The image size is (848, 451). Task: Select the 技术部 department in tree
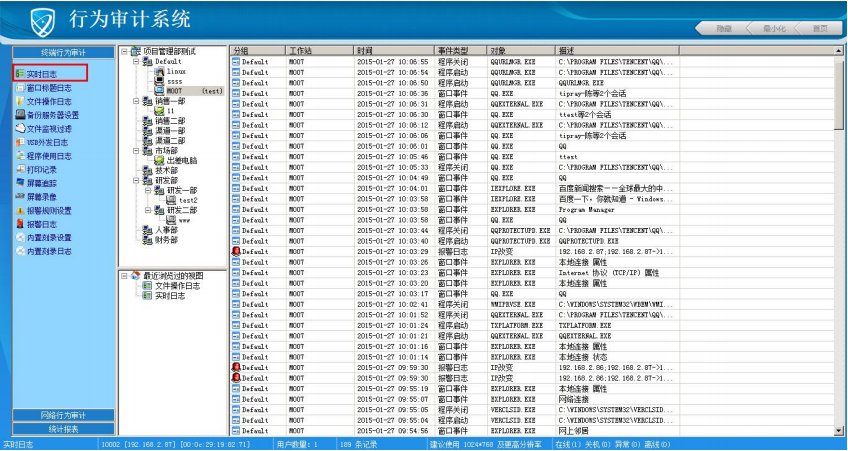(x=166, y=170)
